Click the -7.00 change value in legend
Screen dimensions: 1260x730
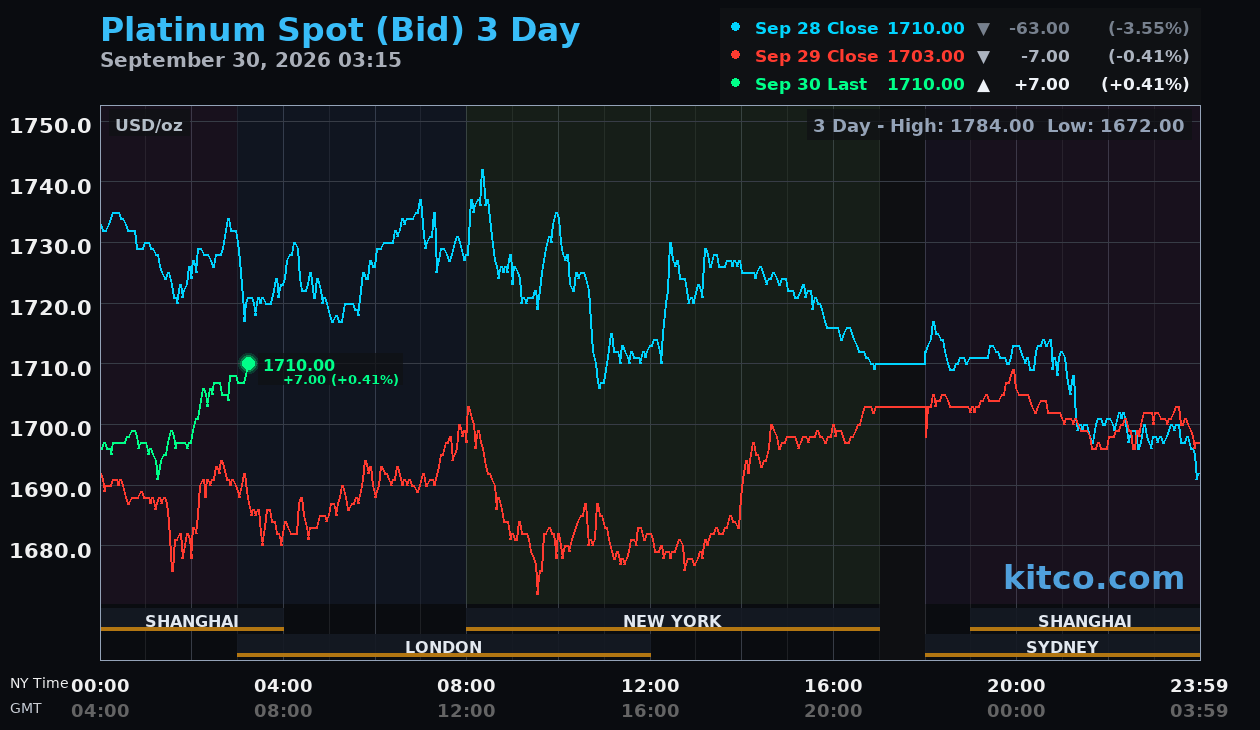click(x=1045, y=57)
